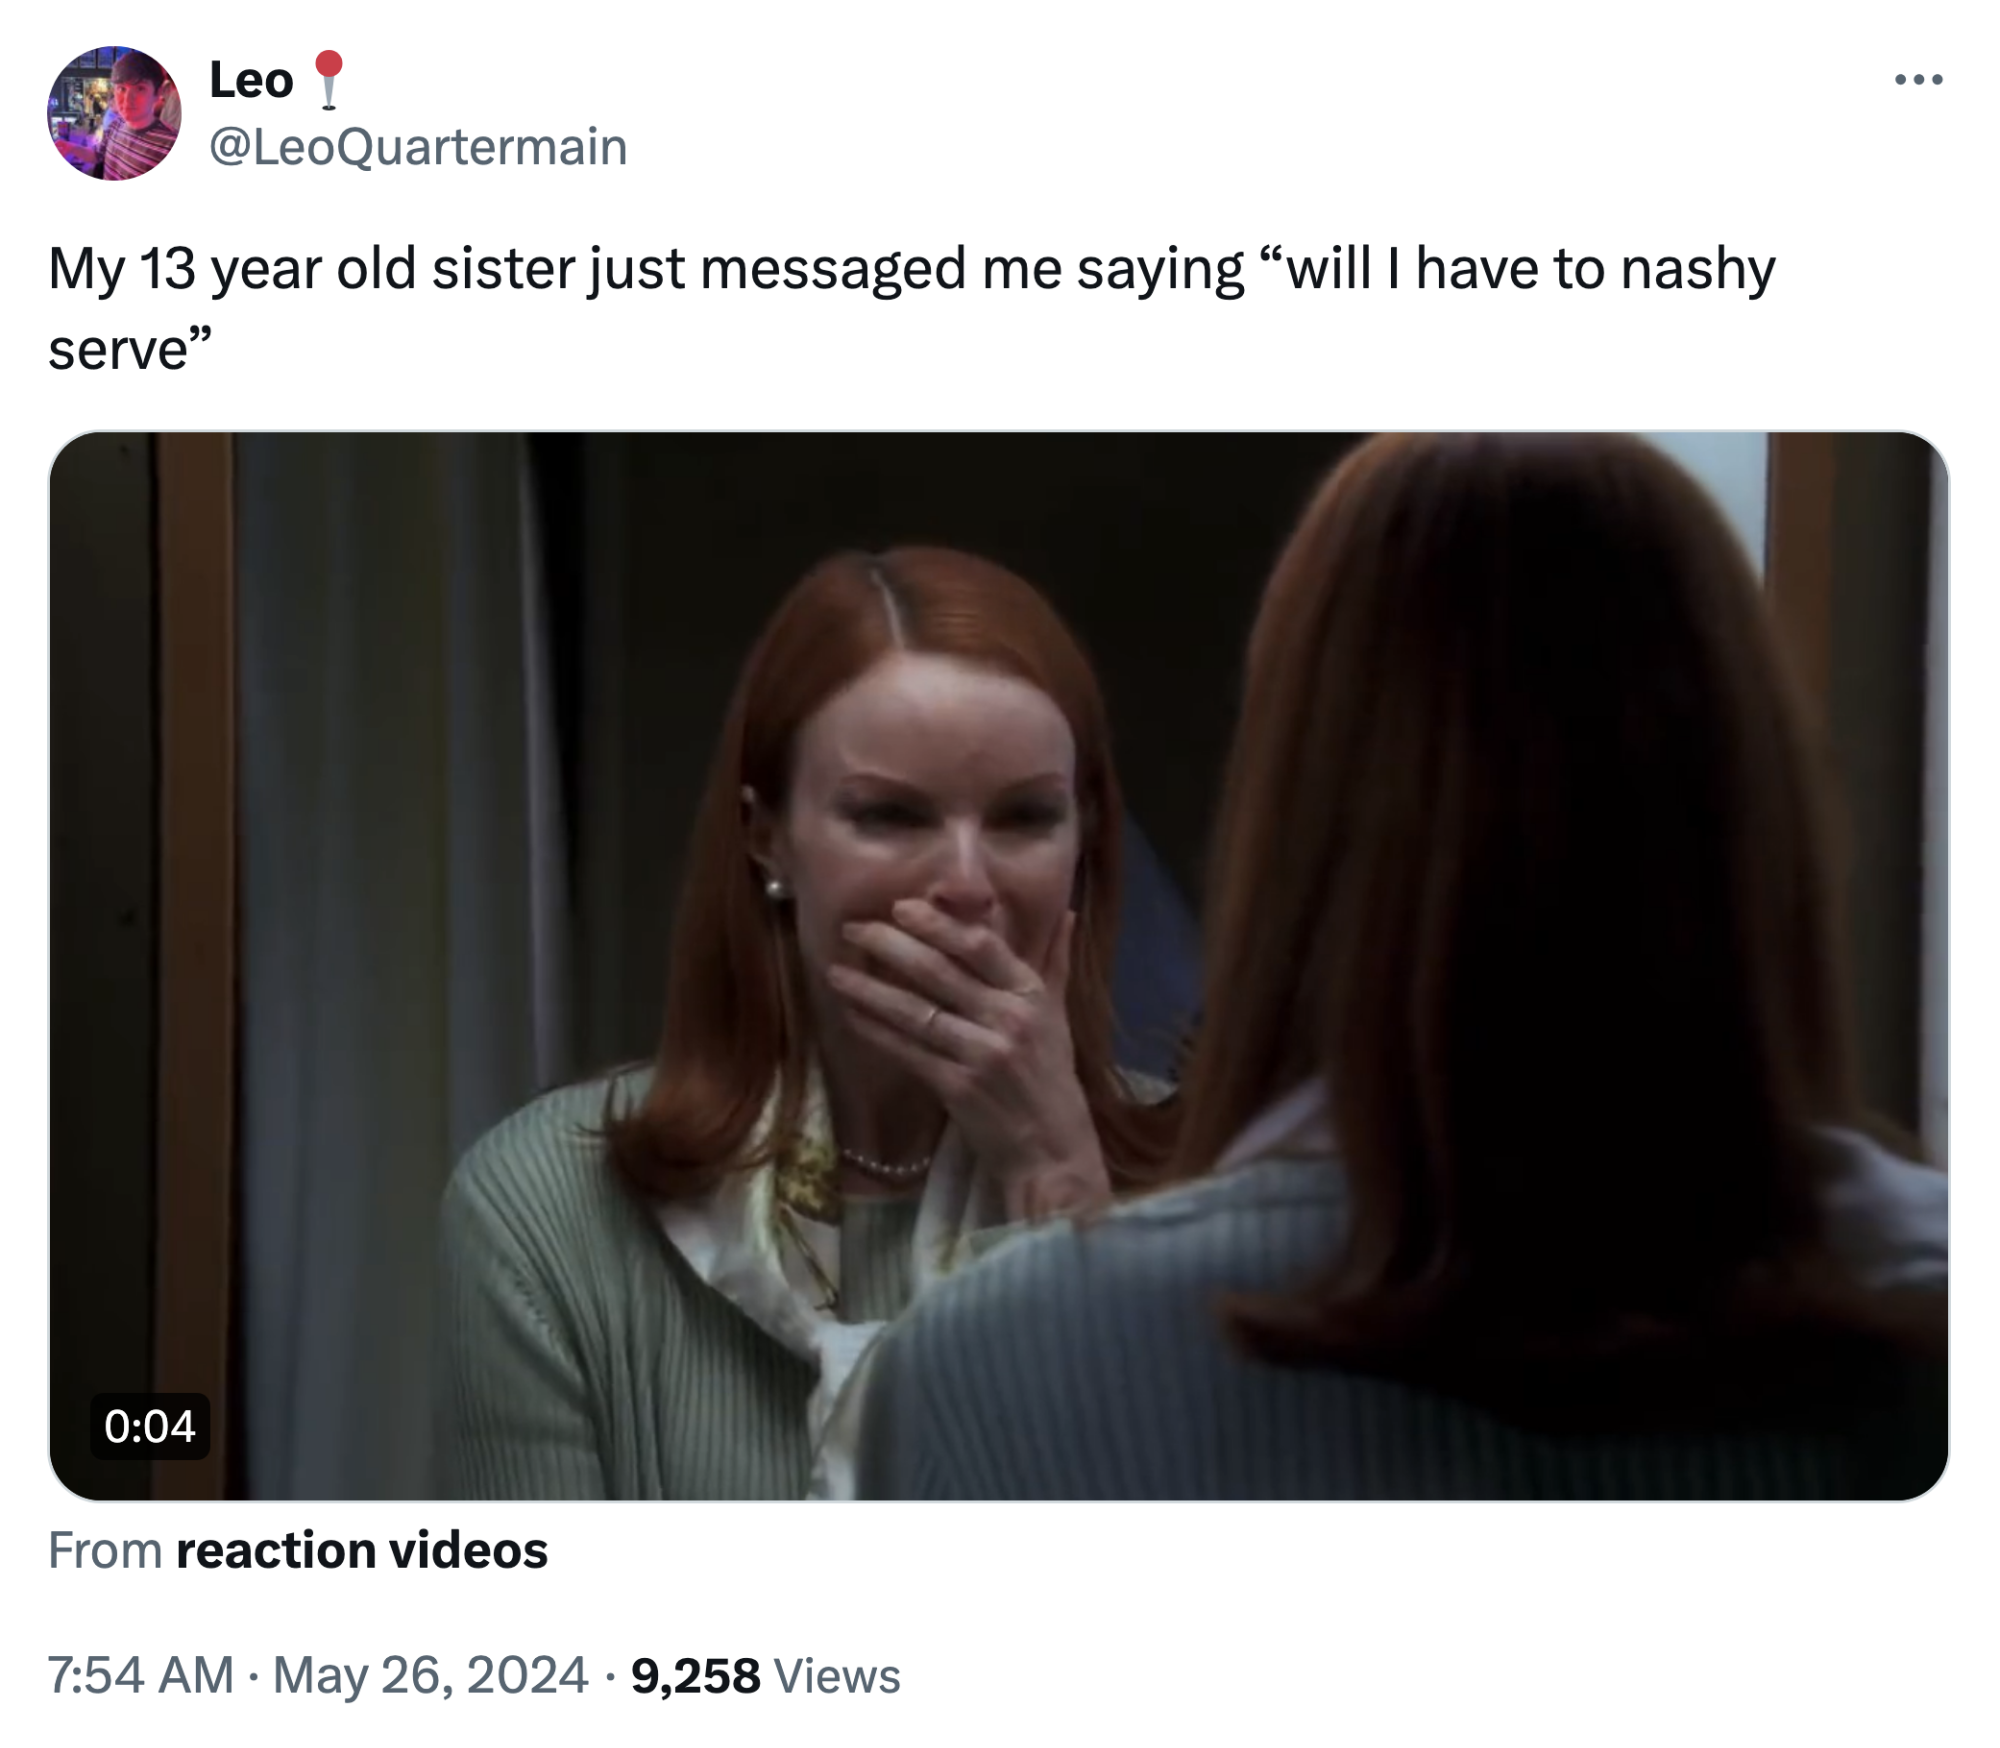Viewport: 2000px width, 1748px height.
Task: Click the 7:54 AM timestamp
Action: (140, 1676)
